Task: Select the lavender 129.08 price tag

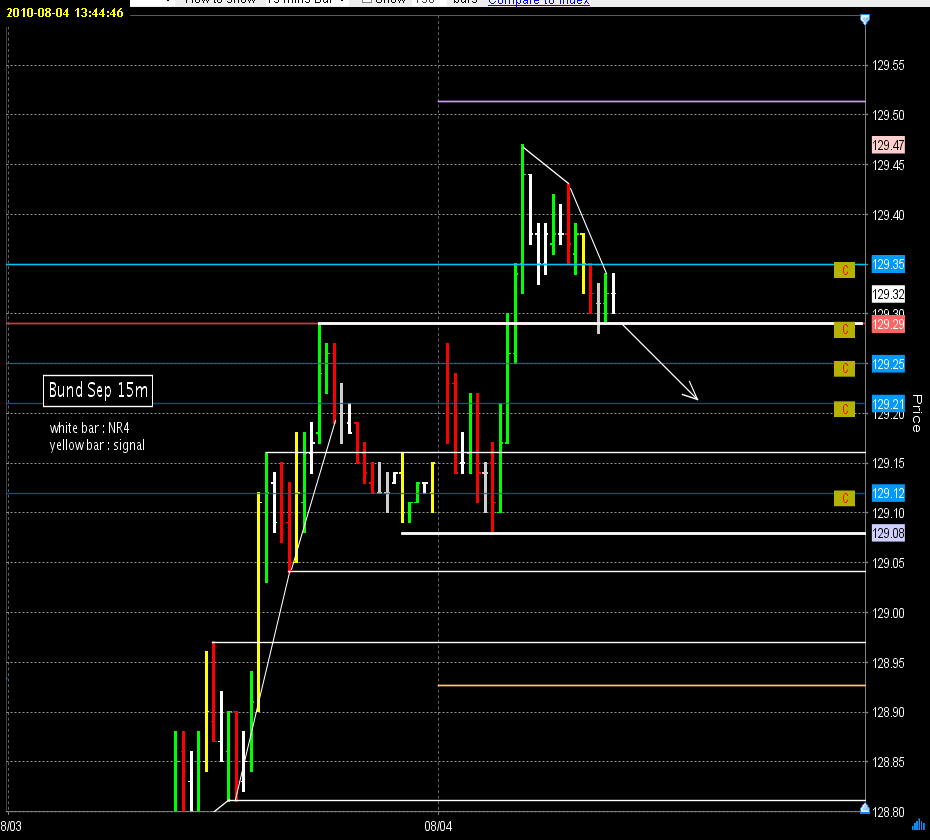Action: click(x=888, y=533)
